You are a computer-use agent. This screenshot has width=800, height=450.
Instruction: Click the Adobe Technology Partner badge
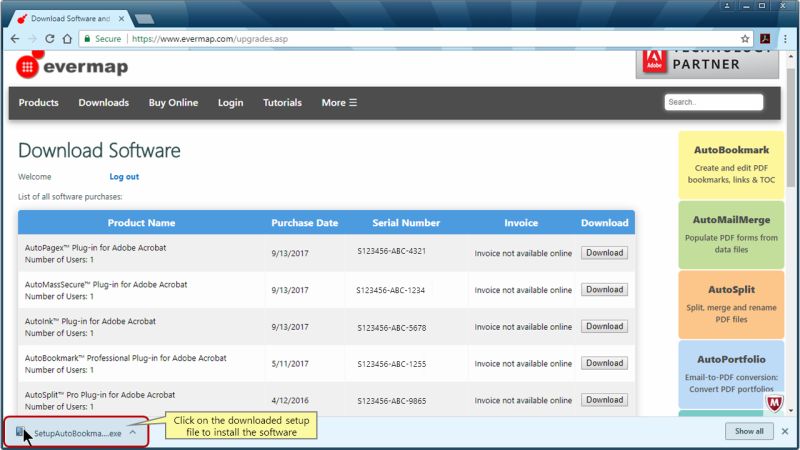coord(707,64)
